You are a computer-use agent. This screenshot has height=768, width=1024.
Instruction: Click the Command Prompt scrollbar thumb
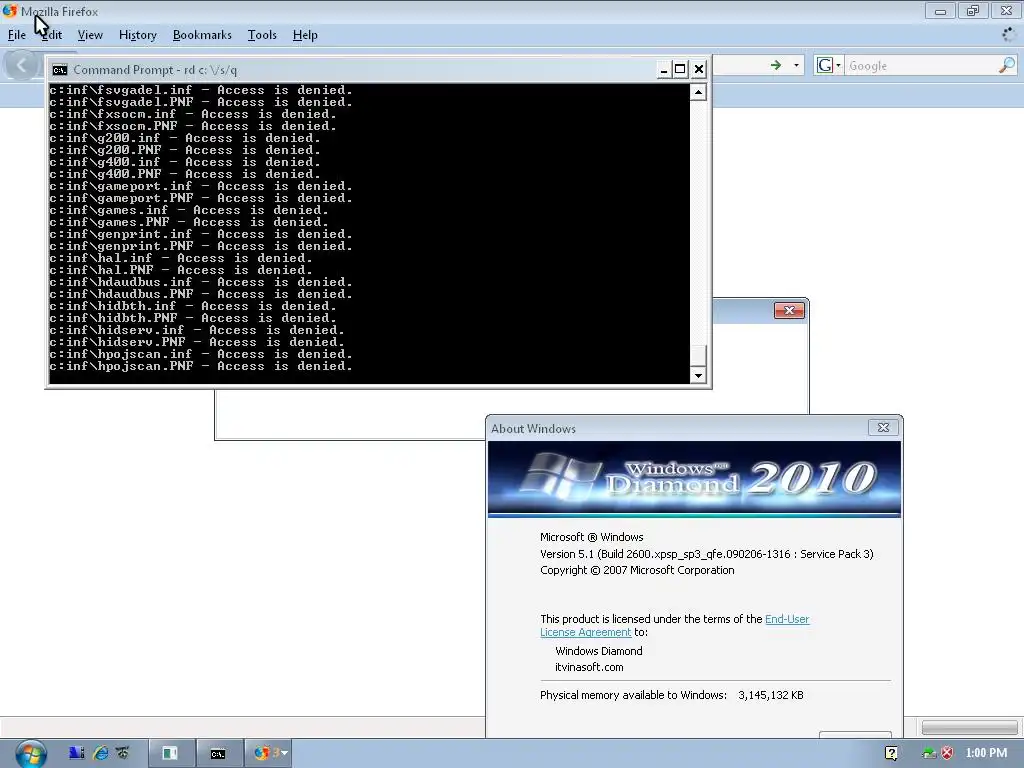pos(698,356)
